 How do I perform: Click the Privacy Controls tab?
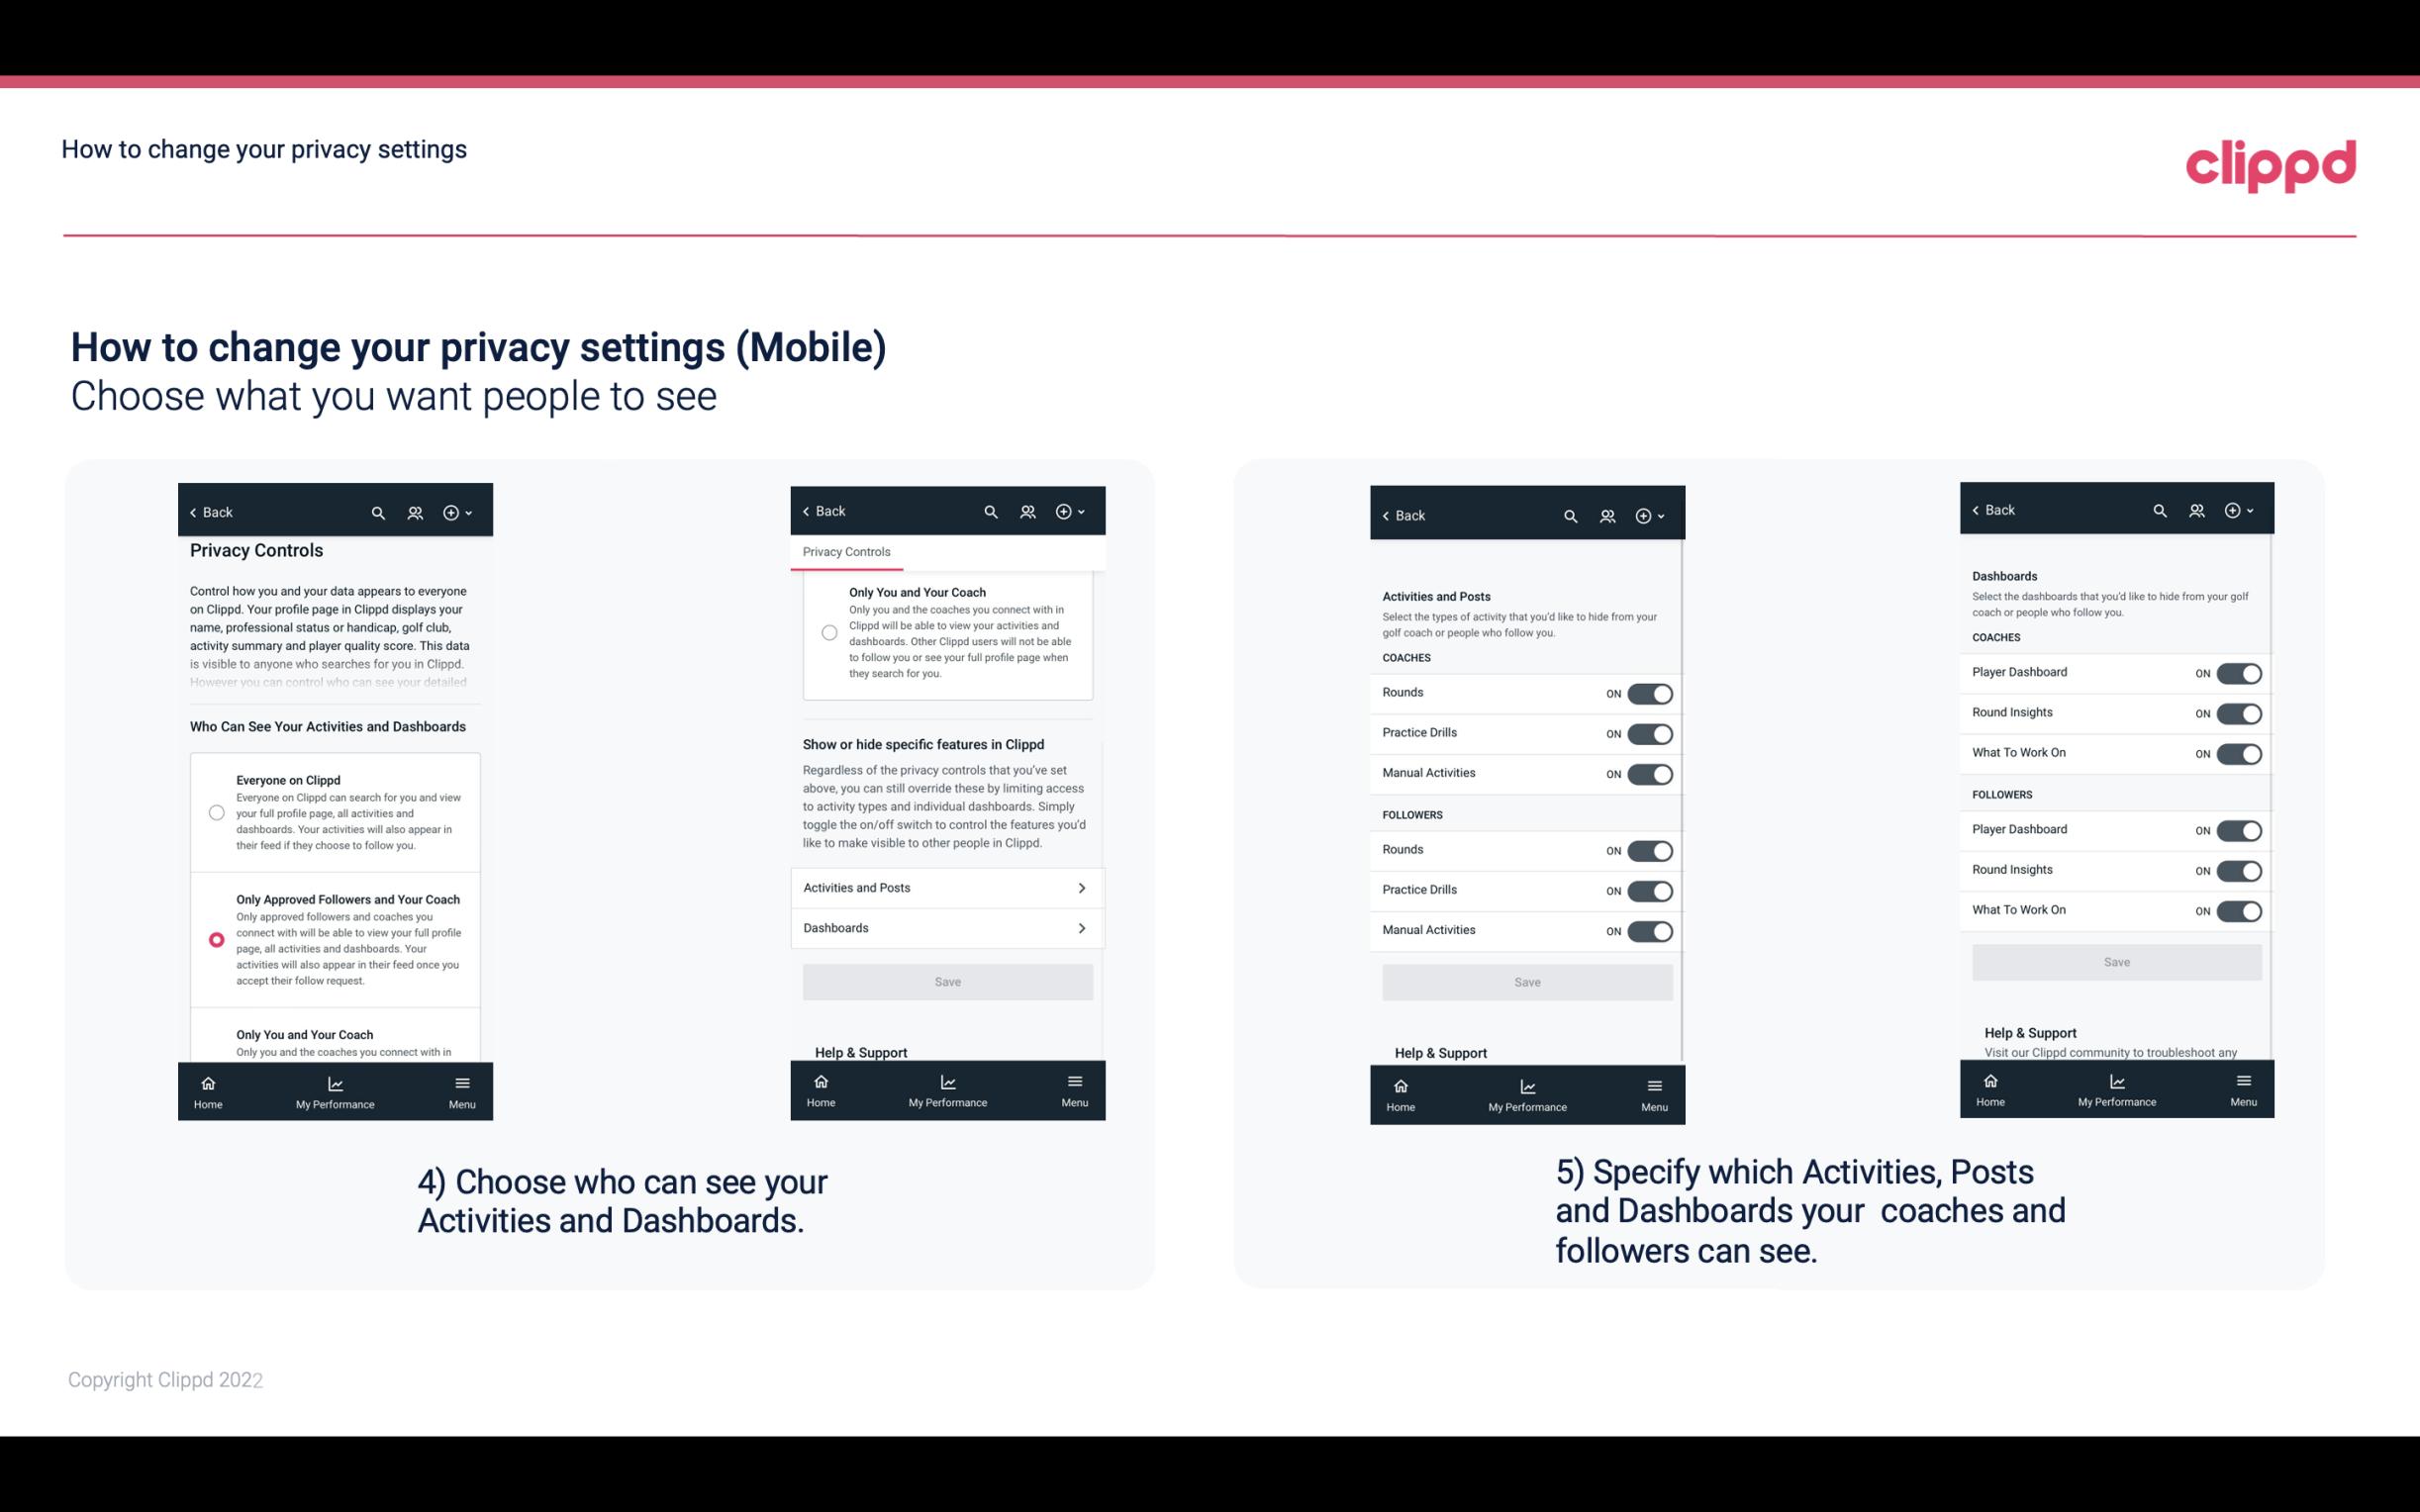845,552
